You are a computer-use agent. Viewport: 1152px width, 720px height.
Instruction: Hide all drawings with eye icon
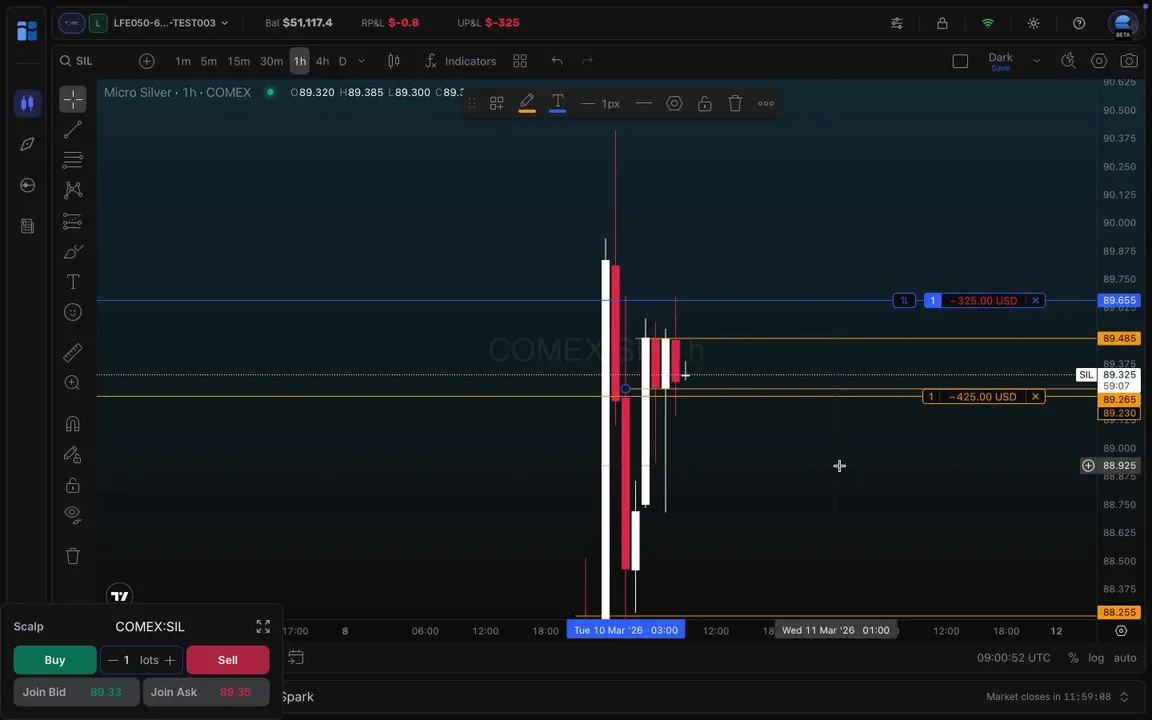pyautogui.click(x=73, y=515)
